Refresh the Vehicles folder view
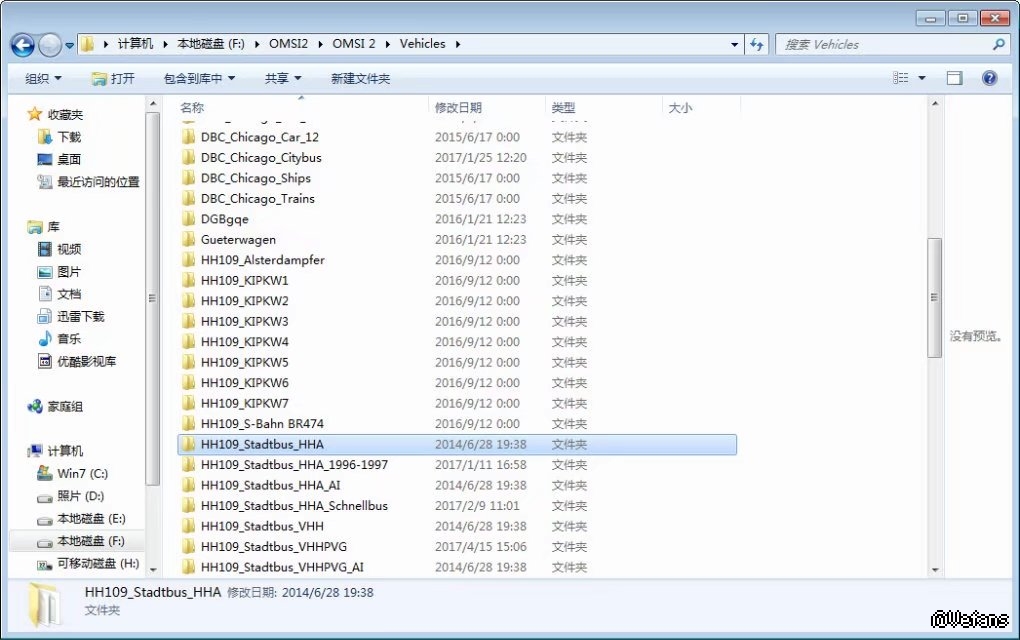The image size is (1020, 640). [756, 44]
